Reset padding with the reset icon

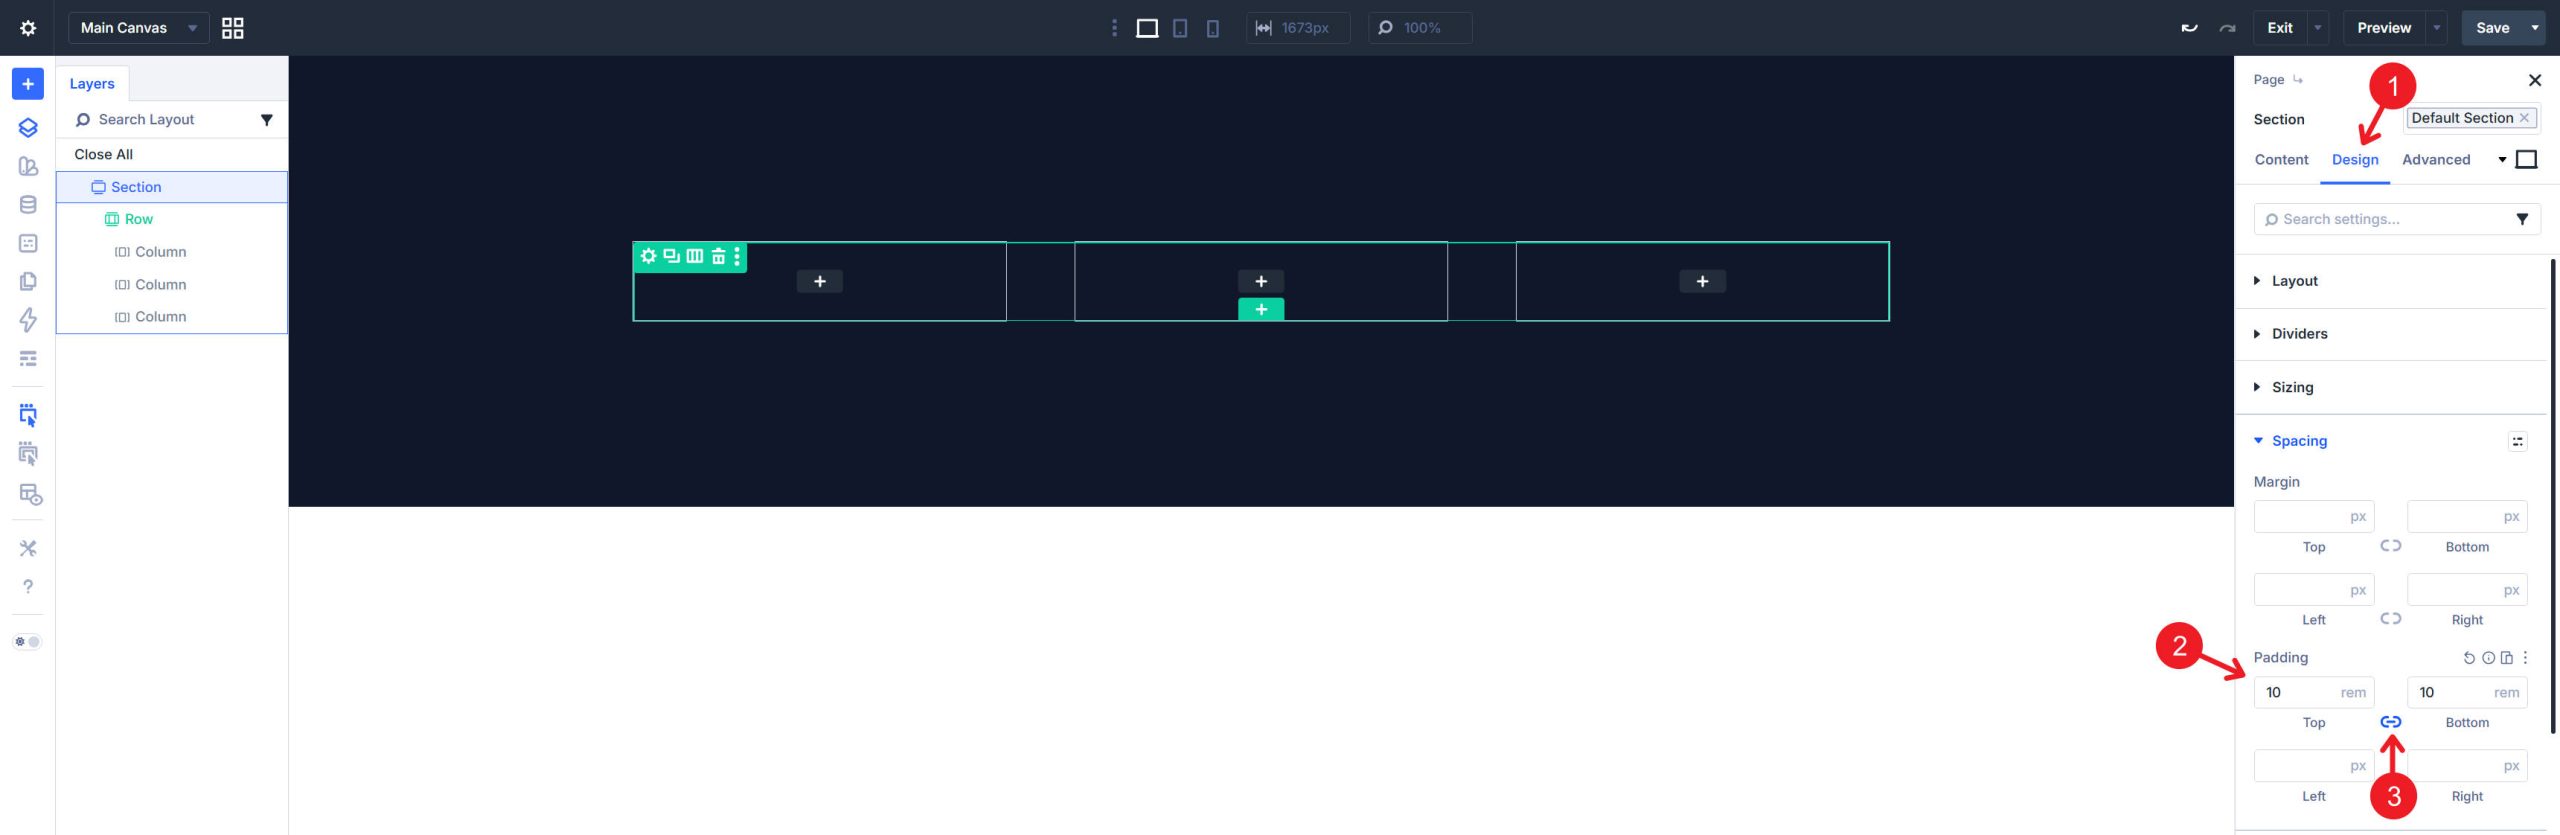2469,658
